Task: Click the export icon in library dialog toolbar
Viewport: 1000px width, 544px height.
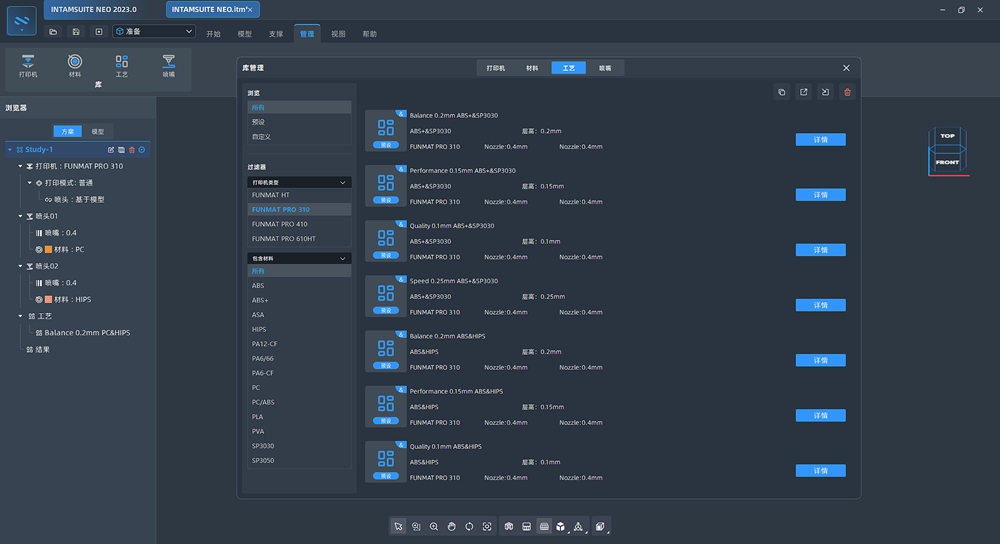Action: pos(803,93)
